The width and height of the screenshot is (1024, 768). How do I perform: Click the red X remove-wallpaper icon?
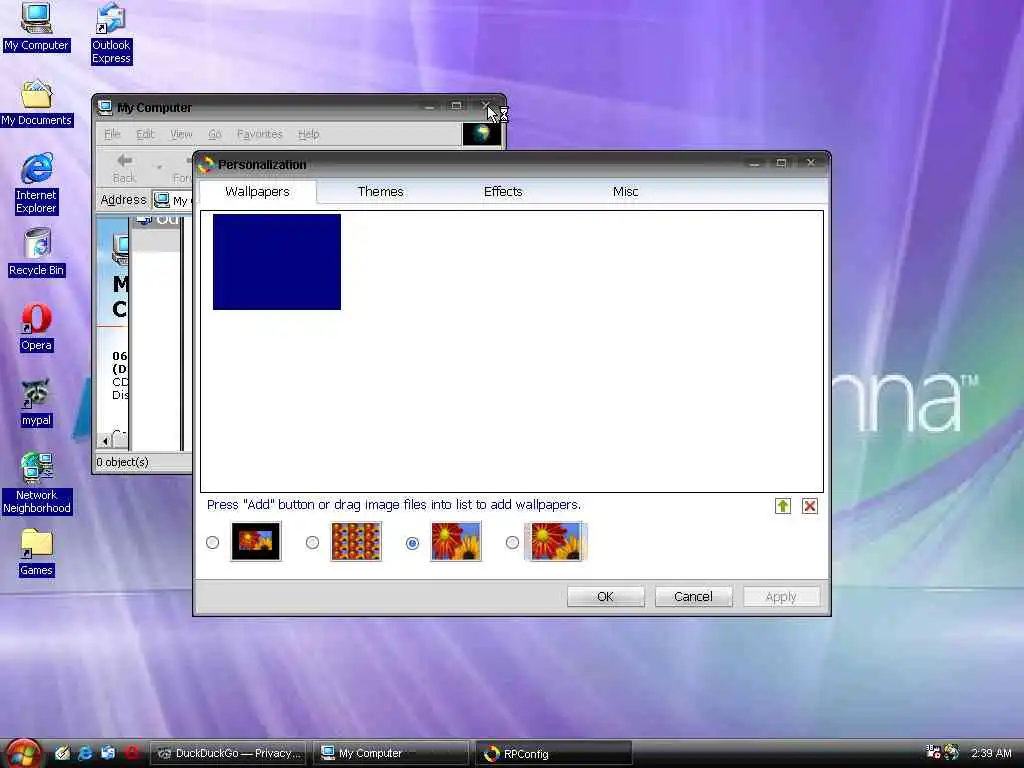810,506
